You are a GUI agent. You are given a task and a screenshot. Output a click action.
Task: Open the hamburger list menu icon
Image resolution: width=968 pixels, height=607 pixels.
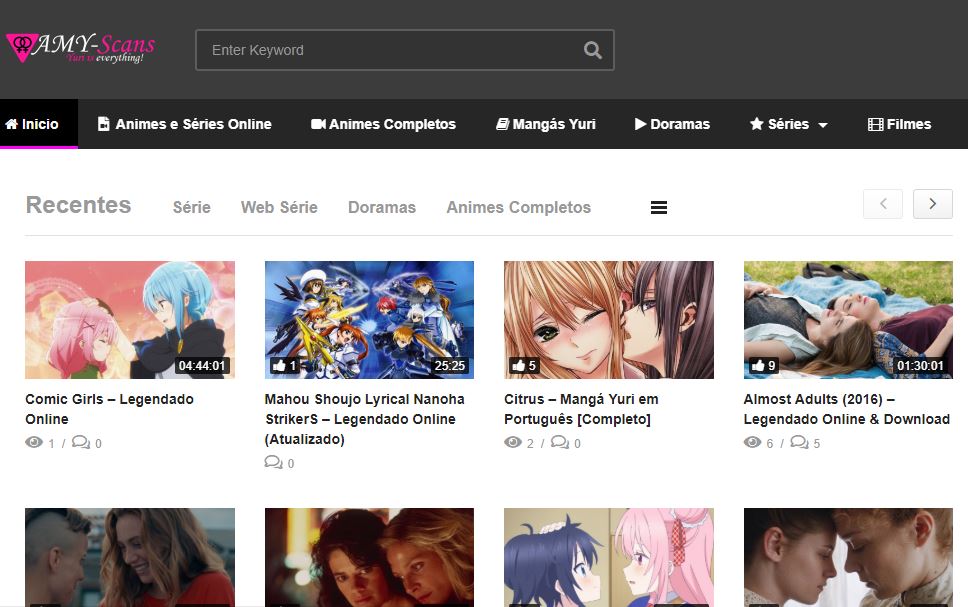659,207
